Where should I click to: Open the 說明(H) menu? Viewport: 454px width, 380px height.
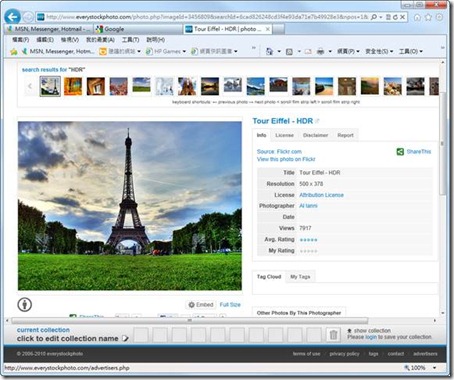point(155,40)
